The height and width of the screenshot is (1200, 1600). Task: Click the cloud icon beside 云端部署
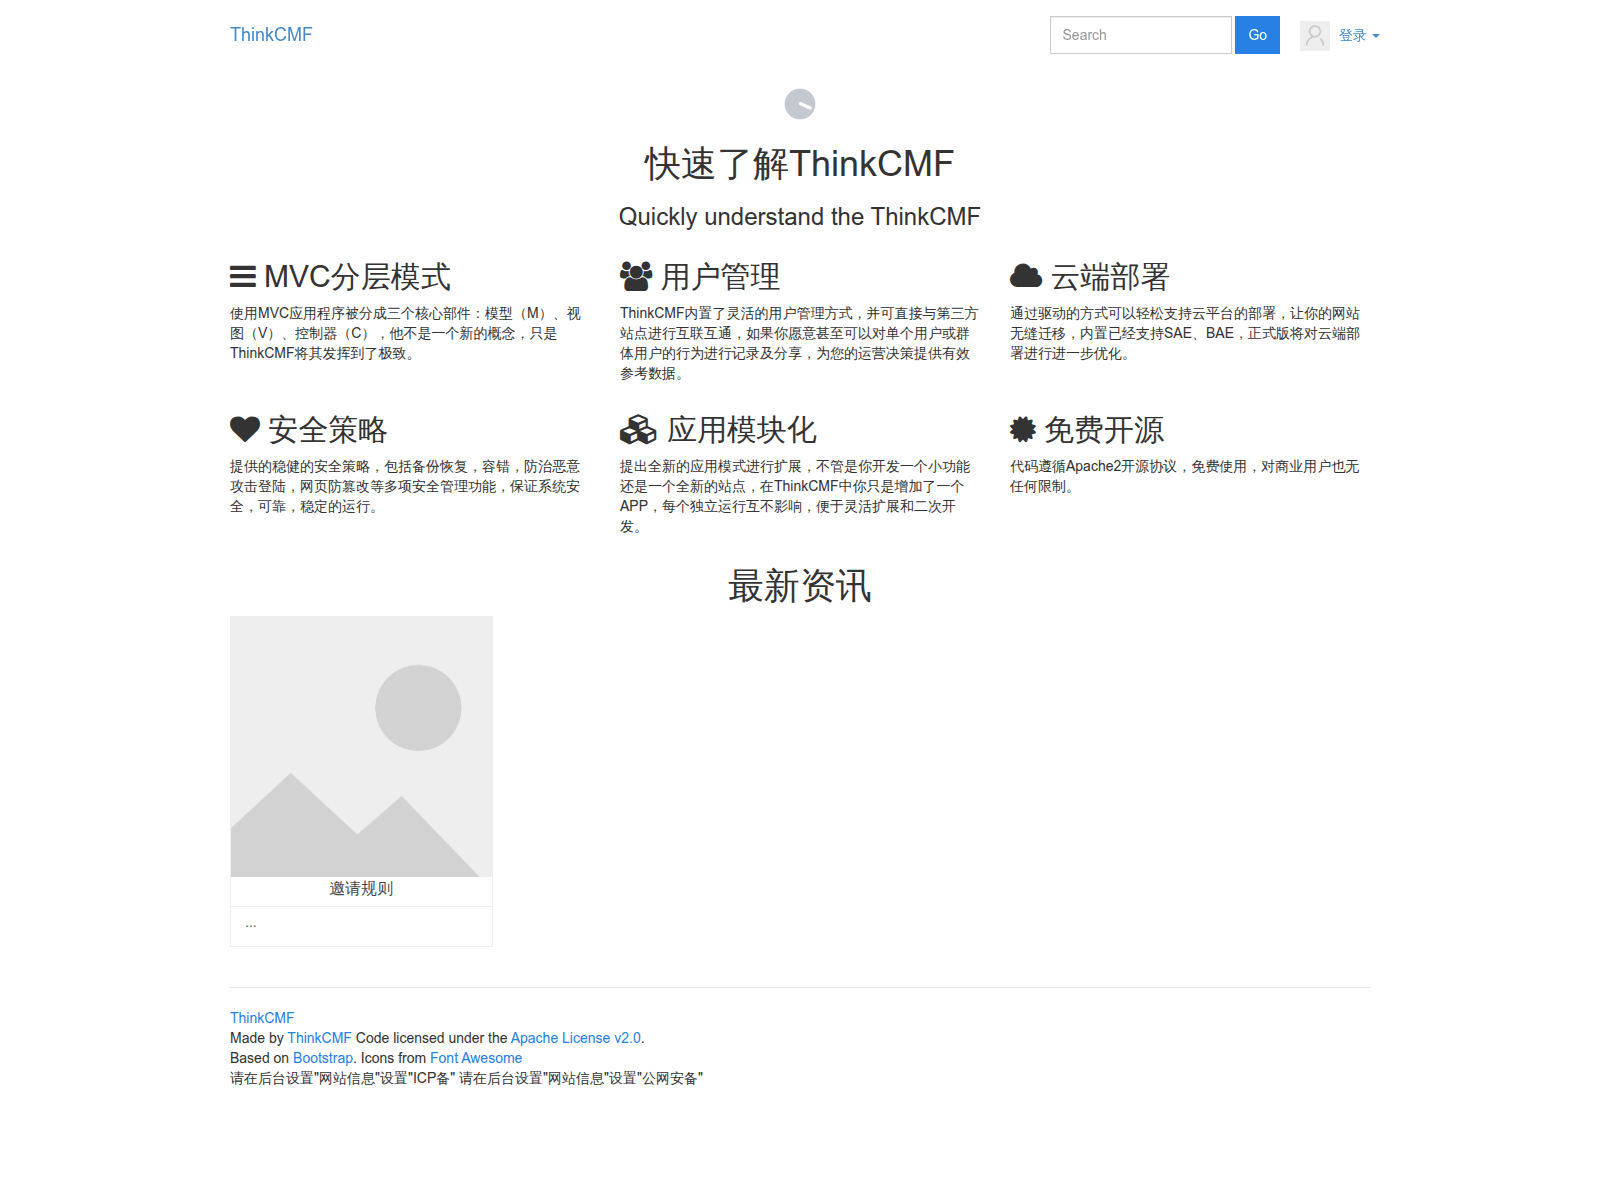1026,276
